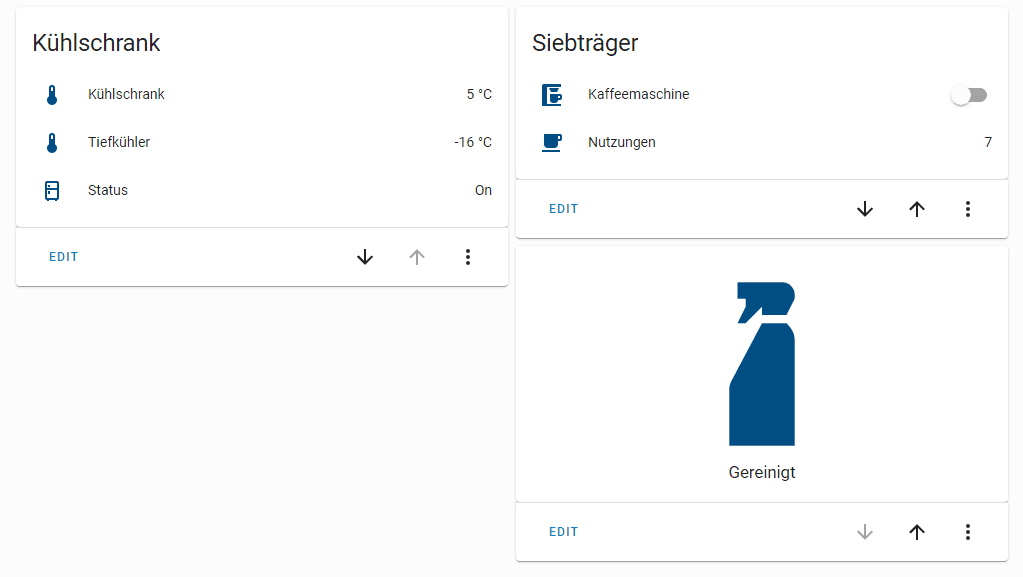1023x577 pixels.
Task: Open the Gereinigt card overflow menu
Action: tap(968, 532)
